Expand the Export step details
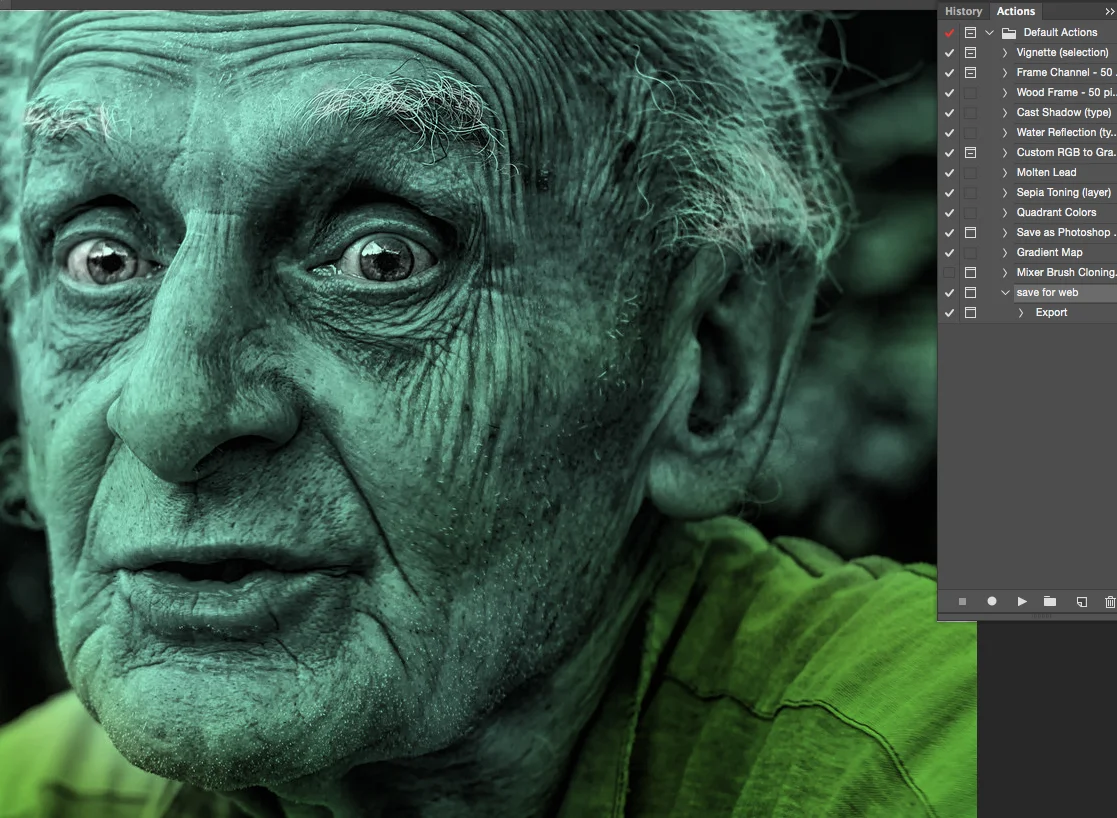 1021,312
